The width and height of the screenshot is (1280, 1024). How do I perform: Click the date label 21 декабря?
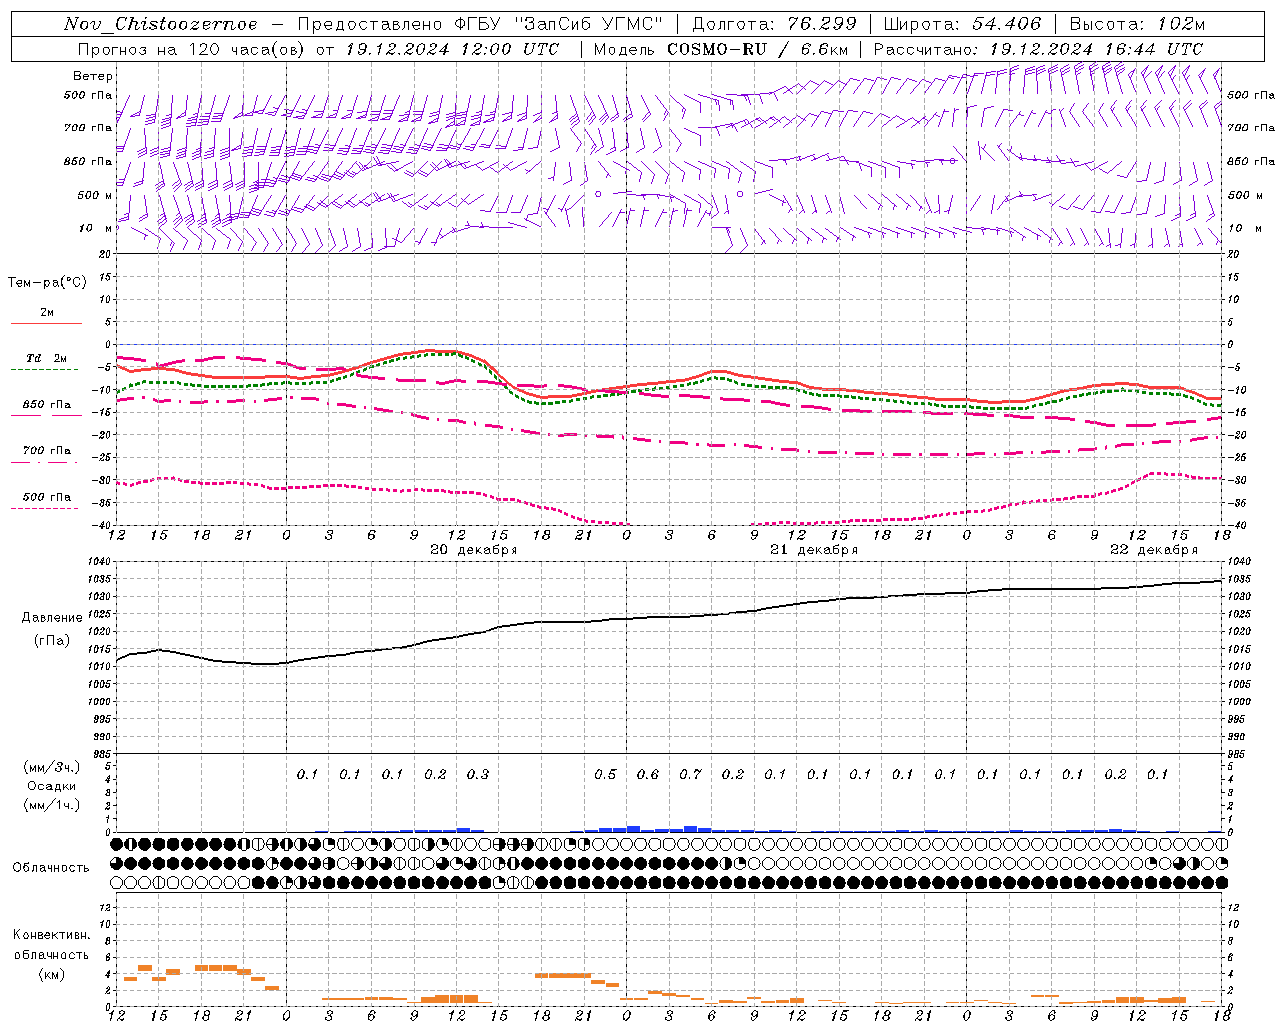[x=813, y=550]
